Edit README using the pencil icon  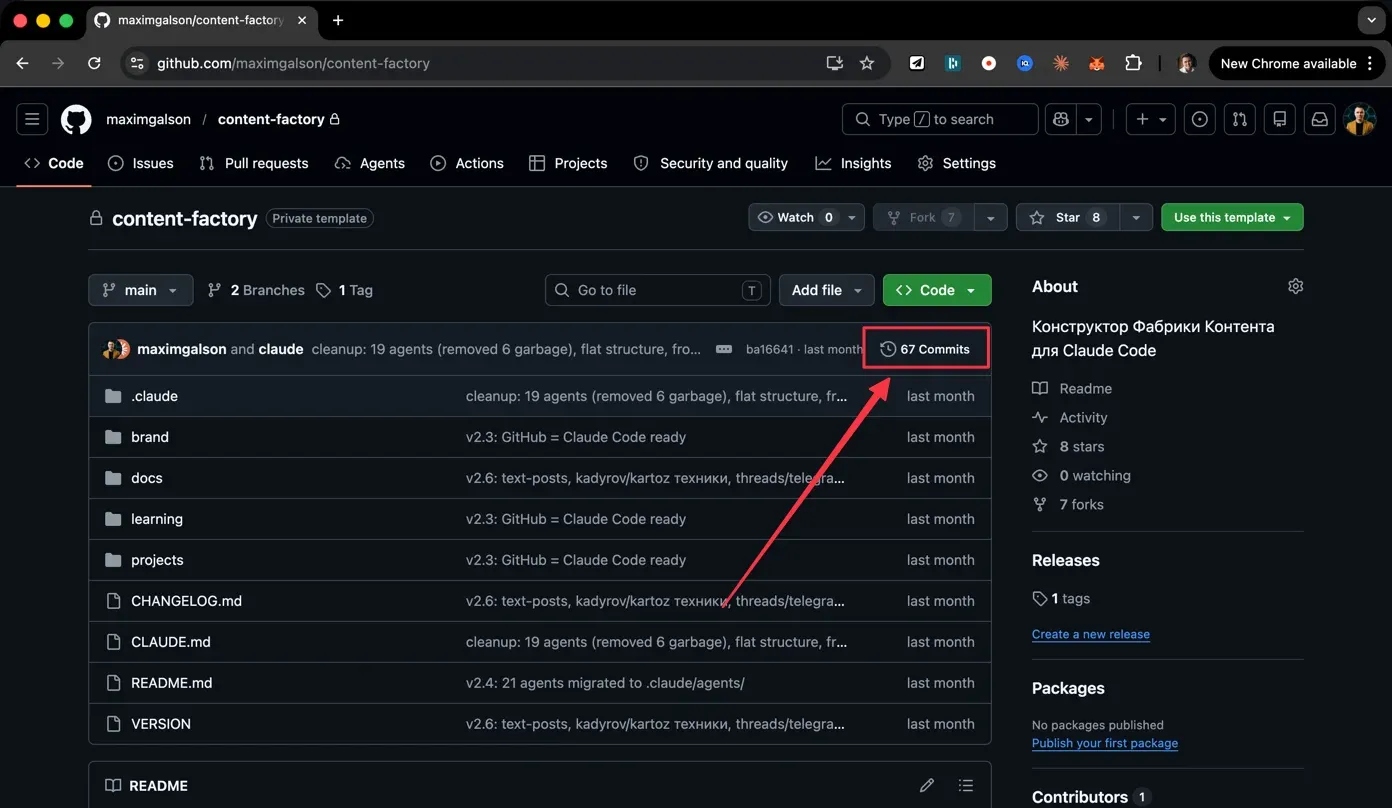click(x=927, y=786)
